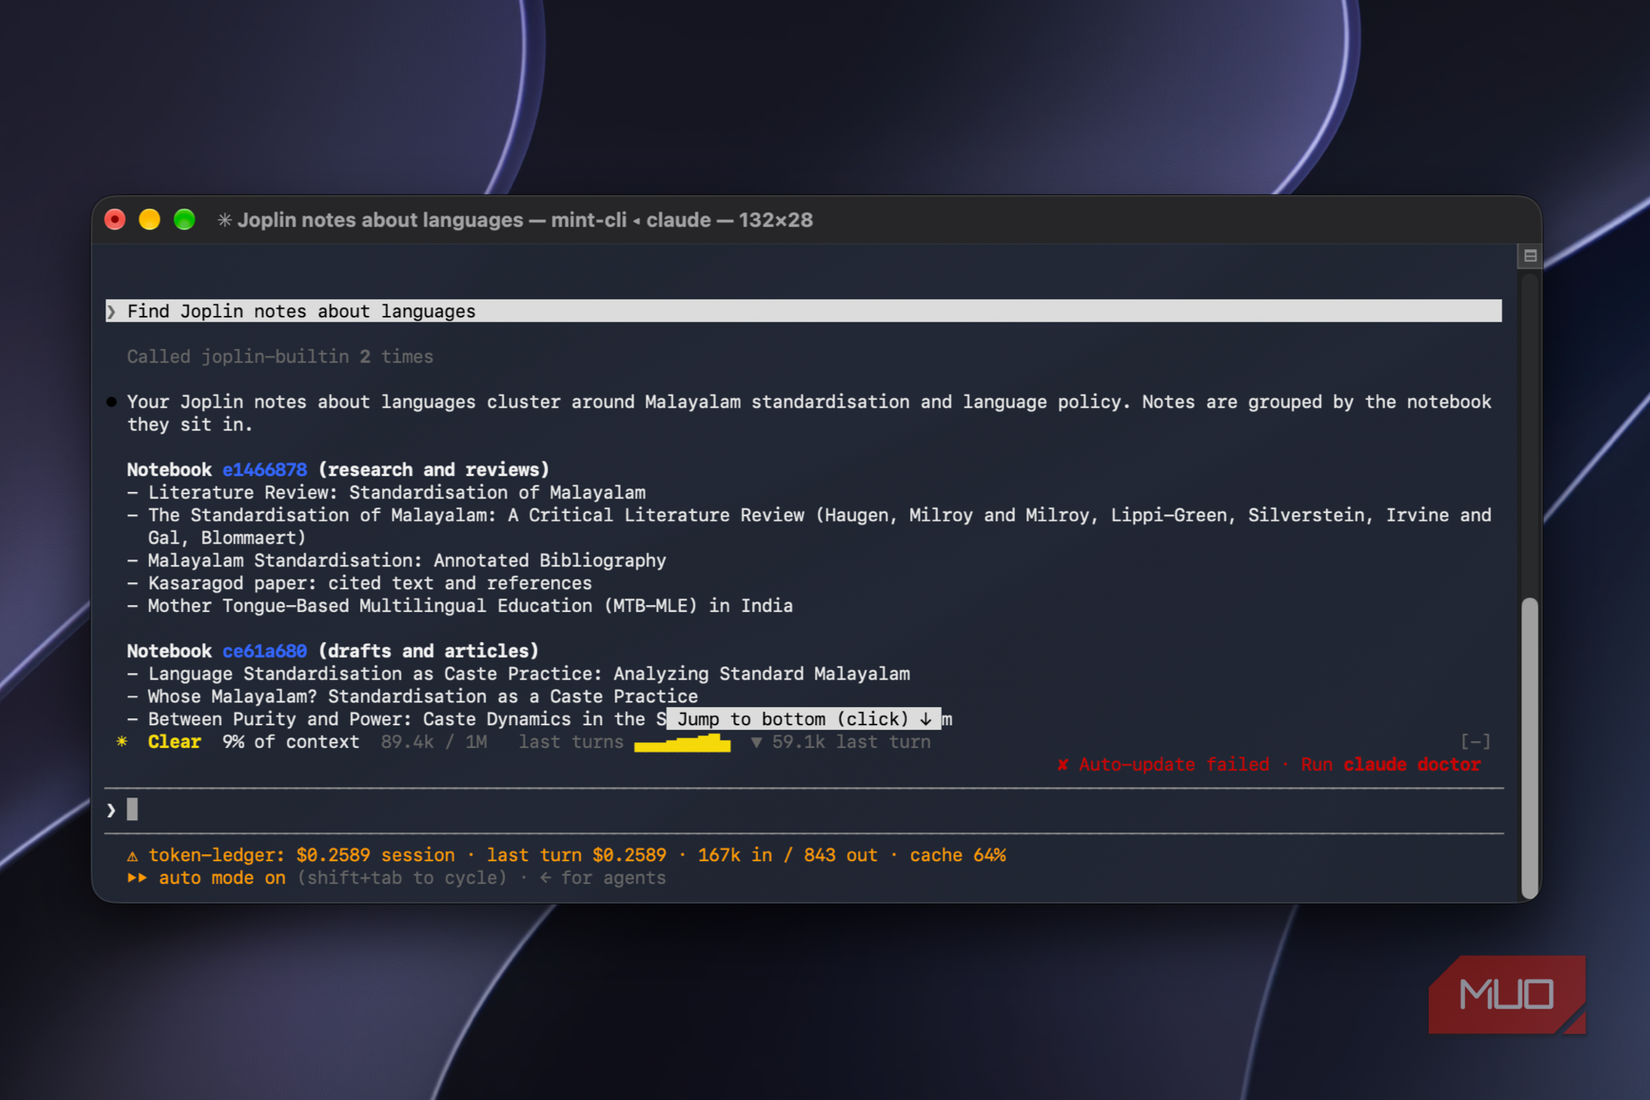Click 'claude doctor' command text
Image resolution: width=1650 pixels, height=1100 pixels.
(x=1412, y=765)
